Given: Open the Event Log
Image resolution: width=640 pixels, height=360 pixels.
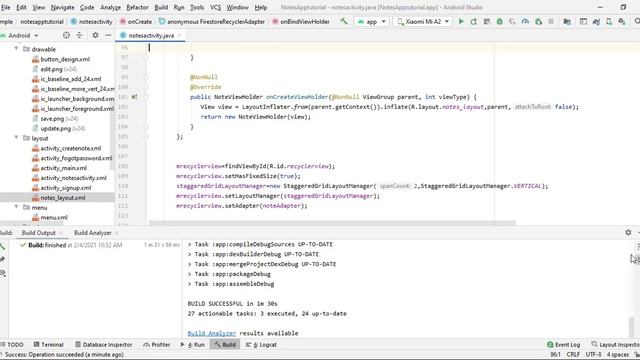Looking at the screenshot, I should (563, 344).
